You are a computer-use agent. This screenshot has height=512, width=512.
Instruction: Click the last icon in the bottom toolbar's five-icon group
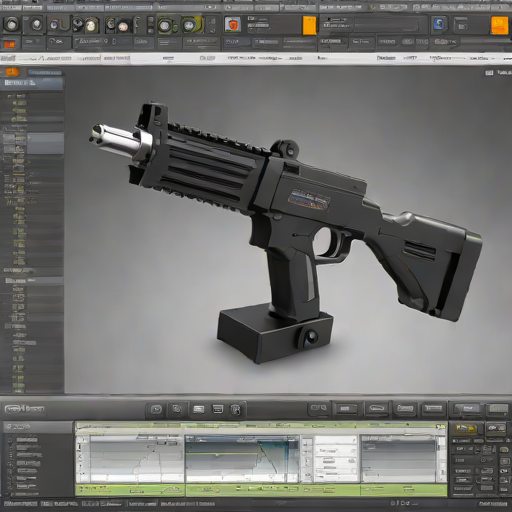coord(236,409)
